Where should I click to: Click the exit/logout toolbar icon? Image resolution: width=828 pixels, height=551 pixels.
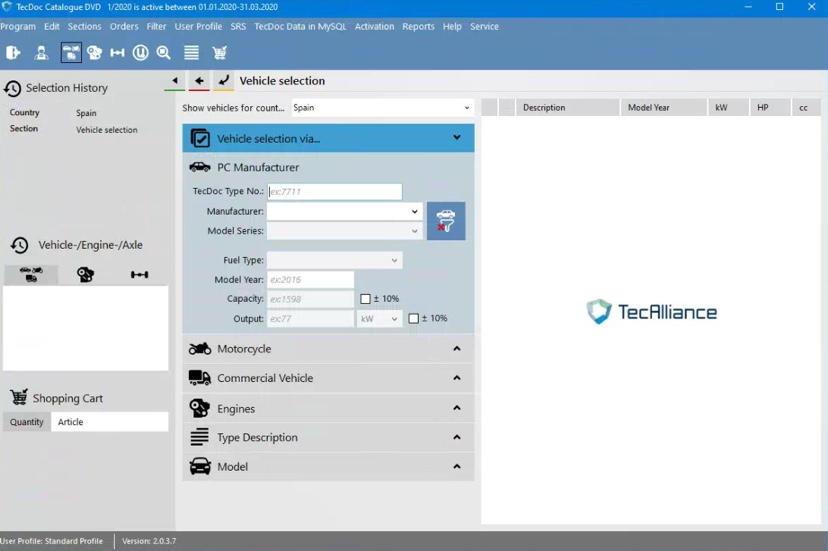point(13,52)
